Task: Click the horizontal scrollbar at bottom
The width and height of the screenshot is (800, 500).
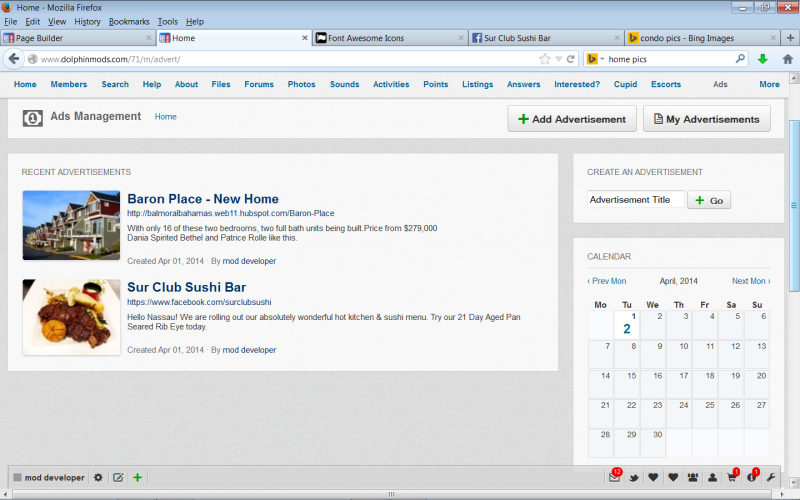Action: 391,494
